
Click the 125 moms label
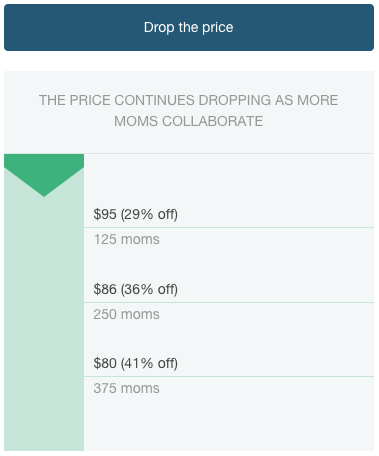(x=127, y=239)
